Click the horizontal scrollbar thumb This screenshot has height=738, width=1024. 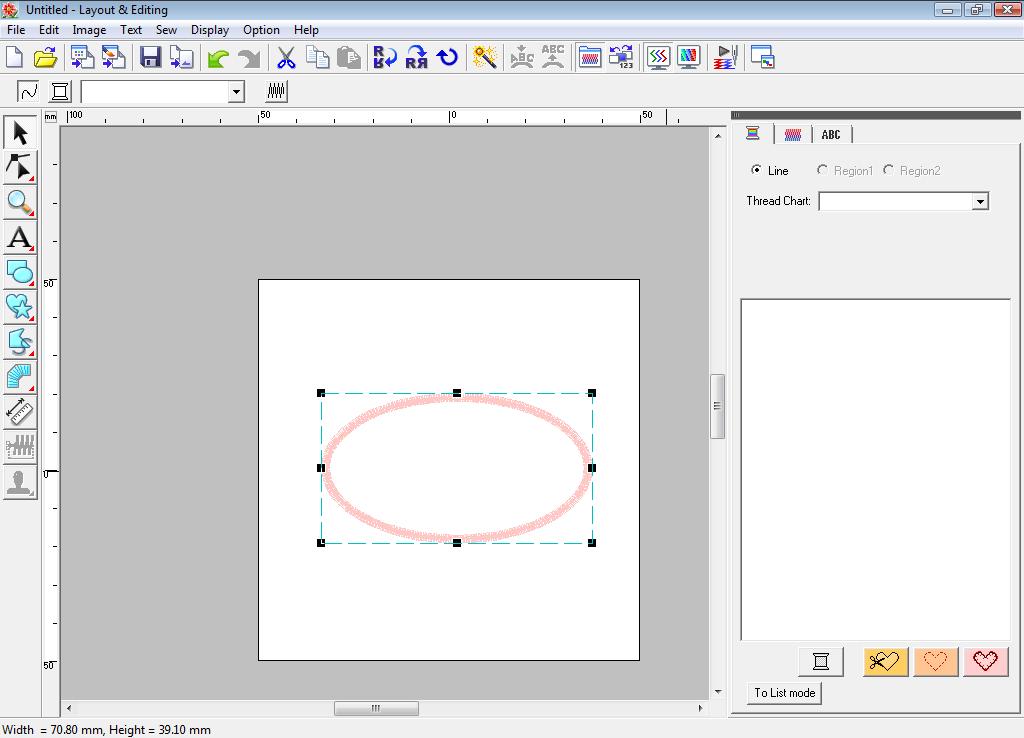(x=376, y=708)
